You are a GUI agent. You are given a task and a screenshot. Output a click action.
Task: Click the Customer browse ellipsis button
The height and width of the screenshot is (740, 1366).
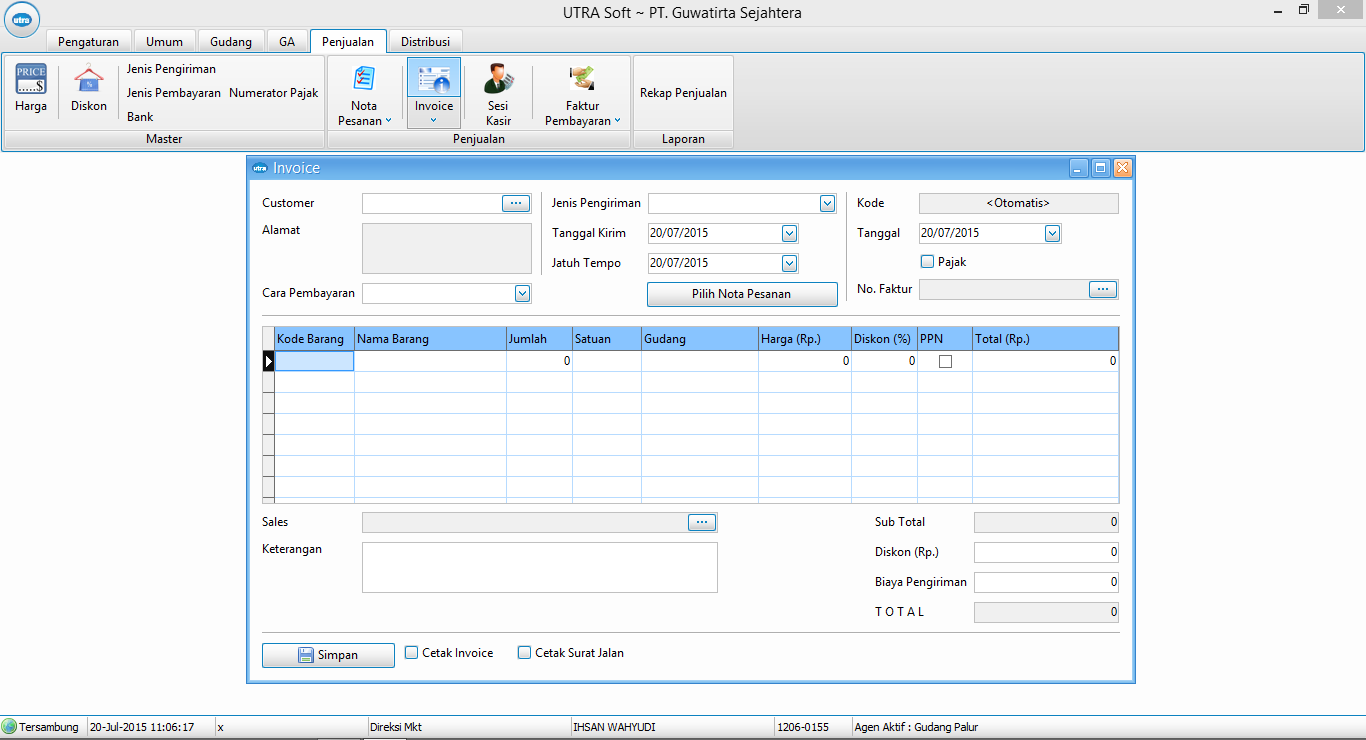coord(516,203)
